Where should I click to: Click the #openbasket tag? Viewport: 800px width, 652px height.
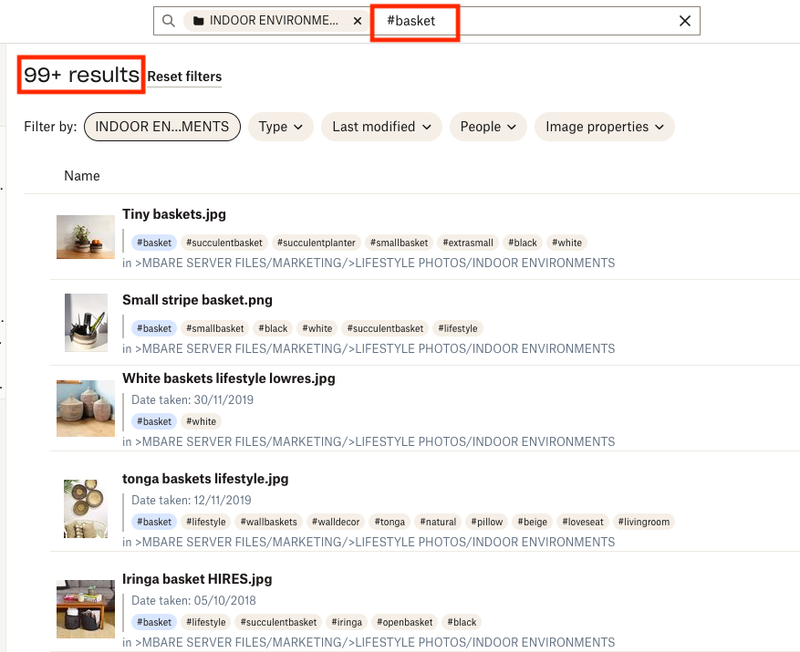pyautogui.click(x=405, y=622)
